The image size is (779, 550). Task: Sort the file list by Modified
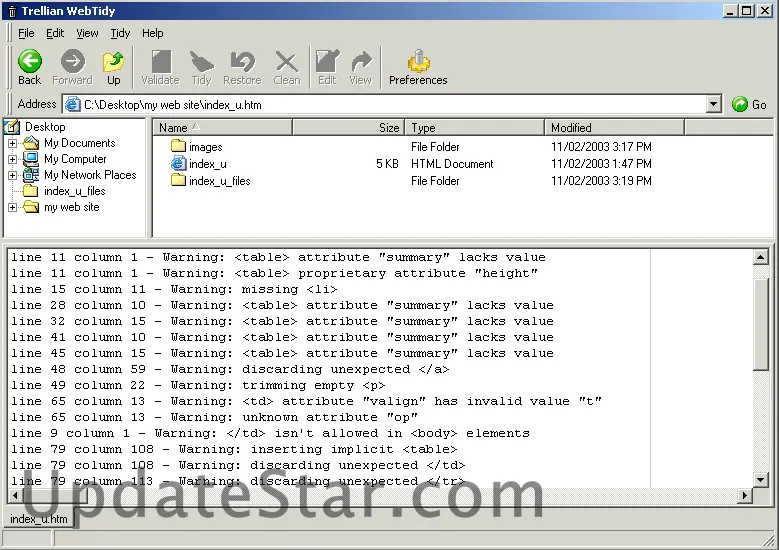point(615,128)
